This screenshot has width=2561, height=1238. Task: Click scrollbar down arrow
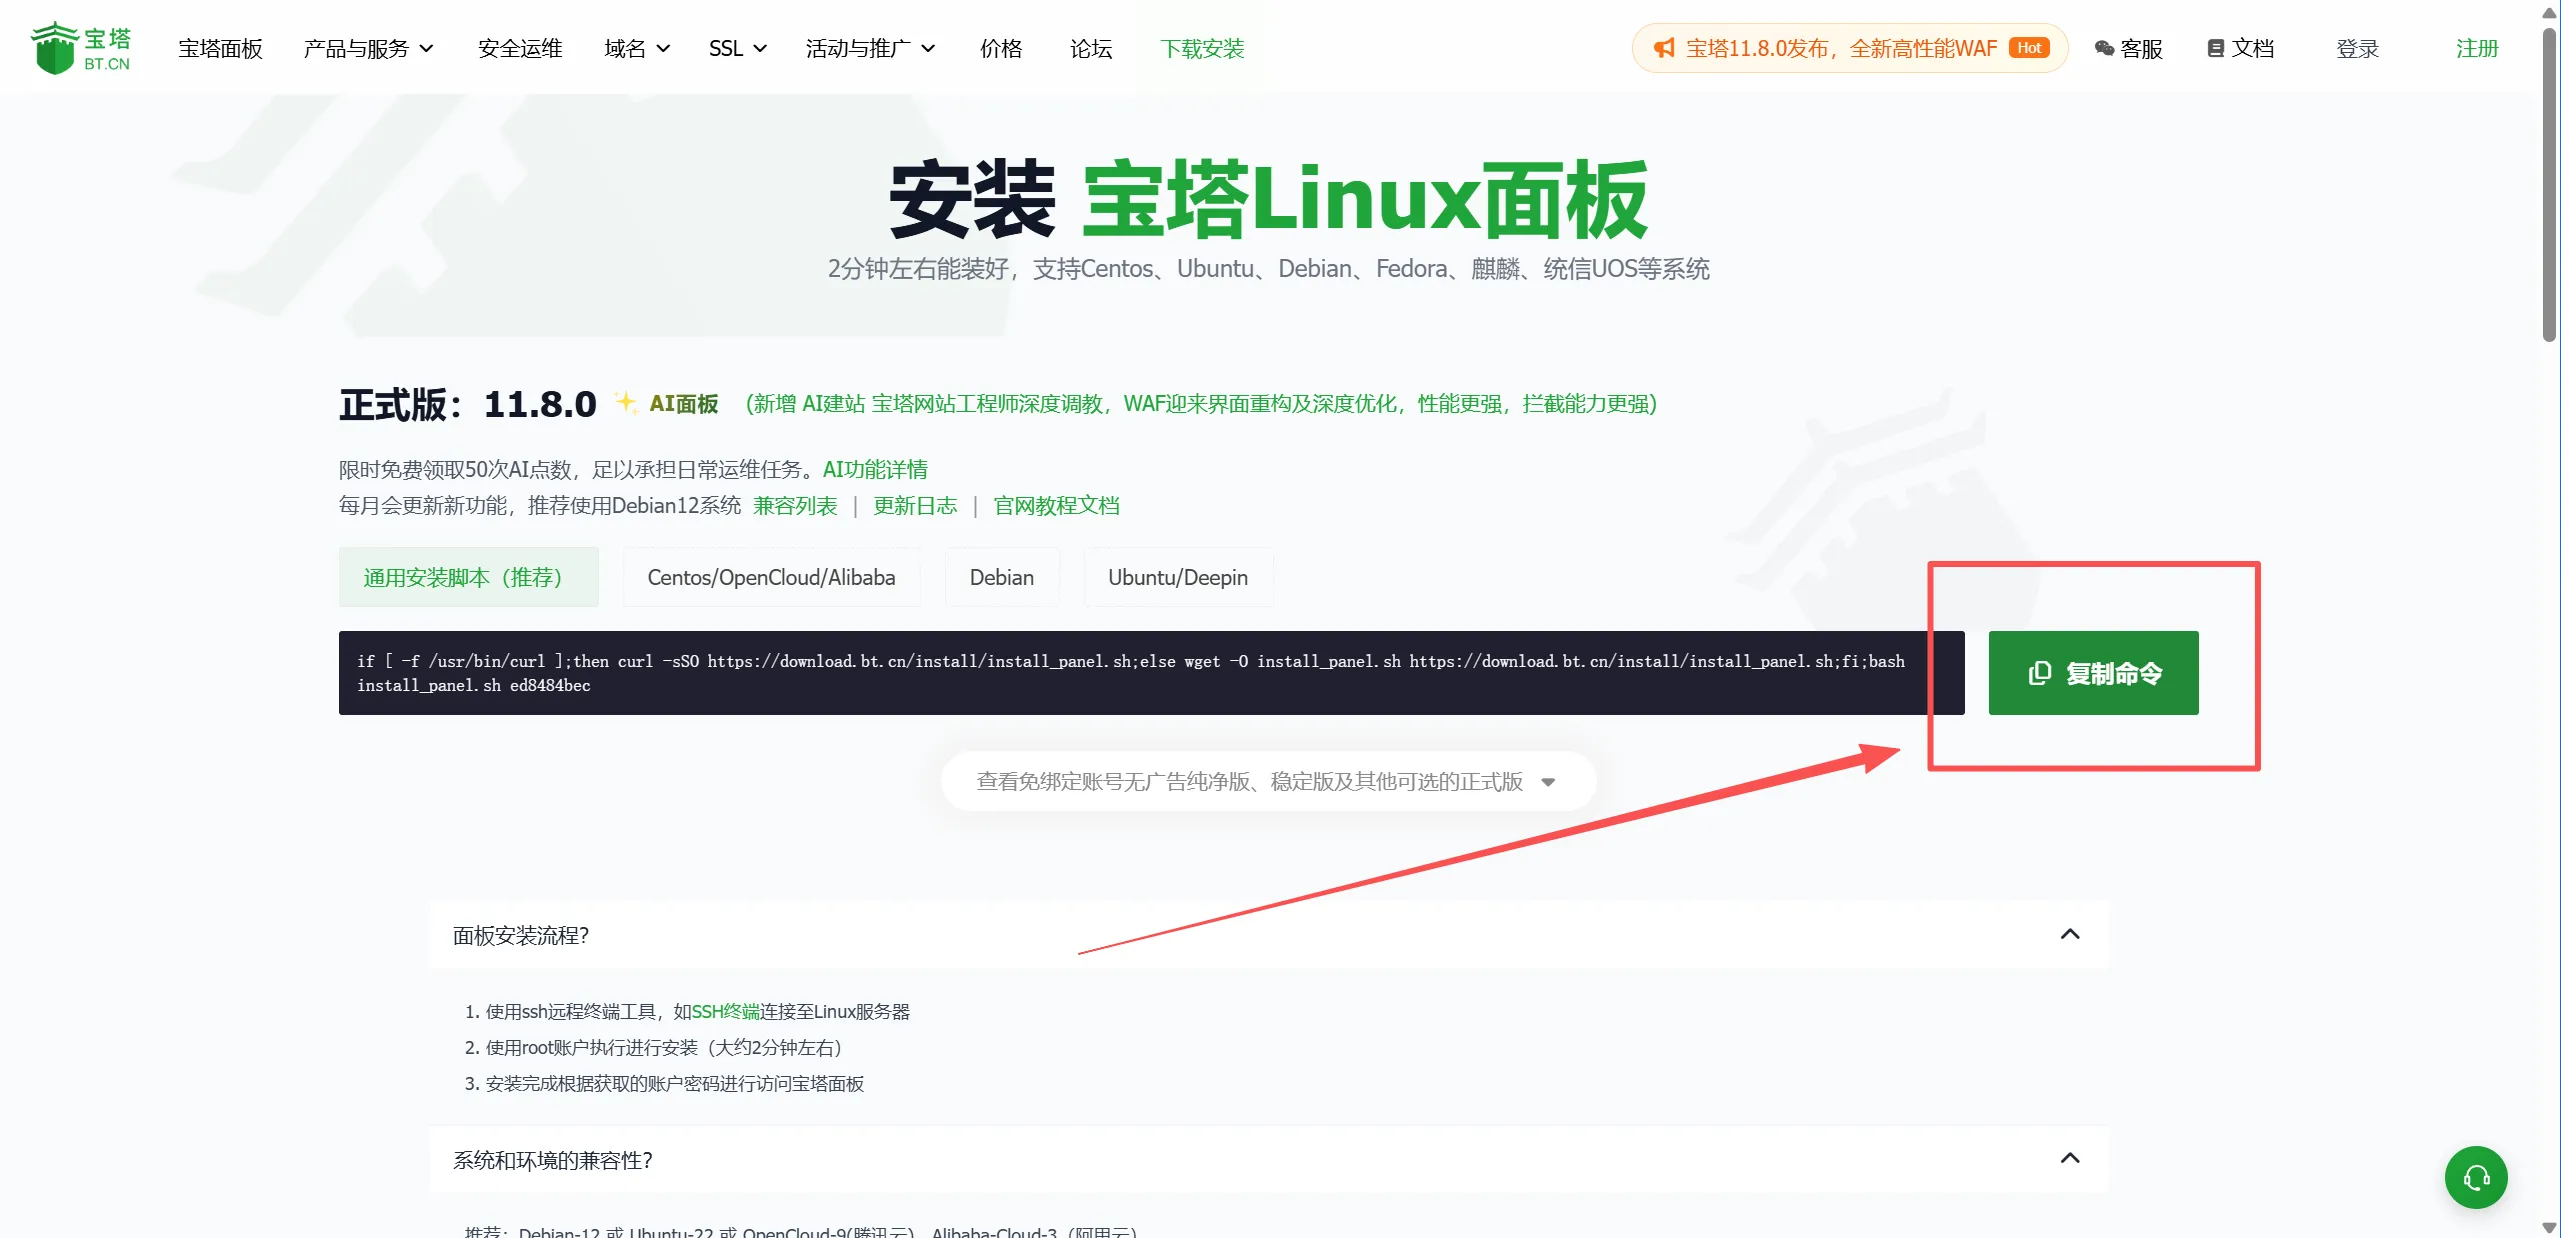click(x=2549, y=1228)
